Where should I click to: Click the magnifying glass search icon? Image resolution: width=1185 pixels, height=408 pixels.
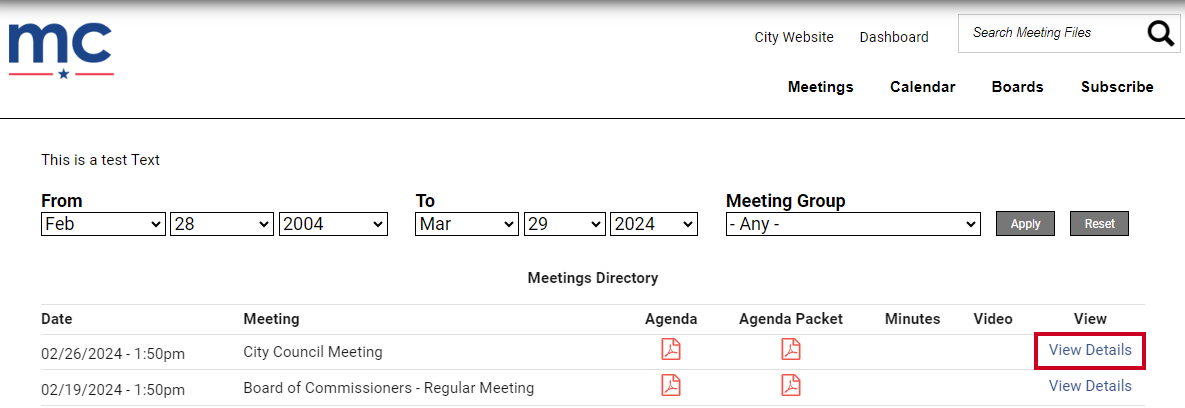(x=1160, y=34)
